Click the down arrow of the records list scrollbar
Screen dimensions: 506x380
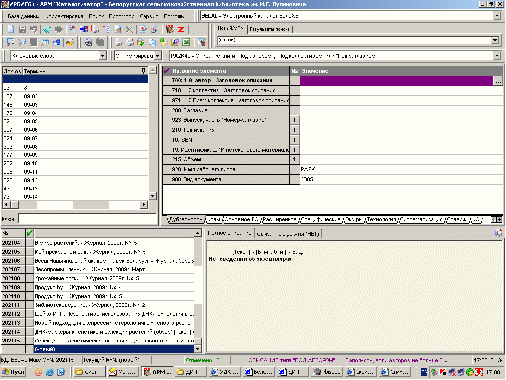click(x=198, y=349)
